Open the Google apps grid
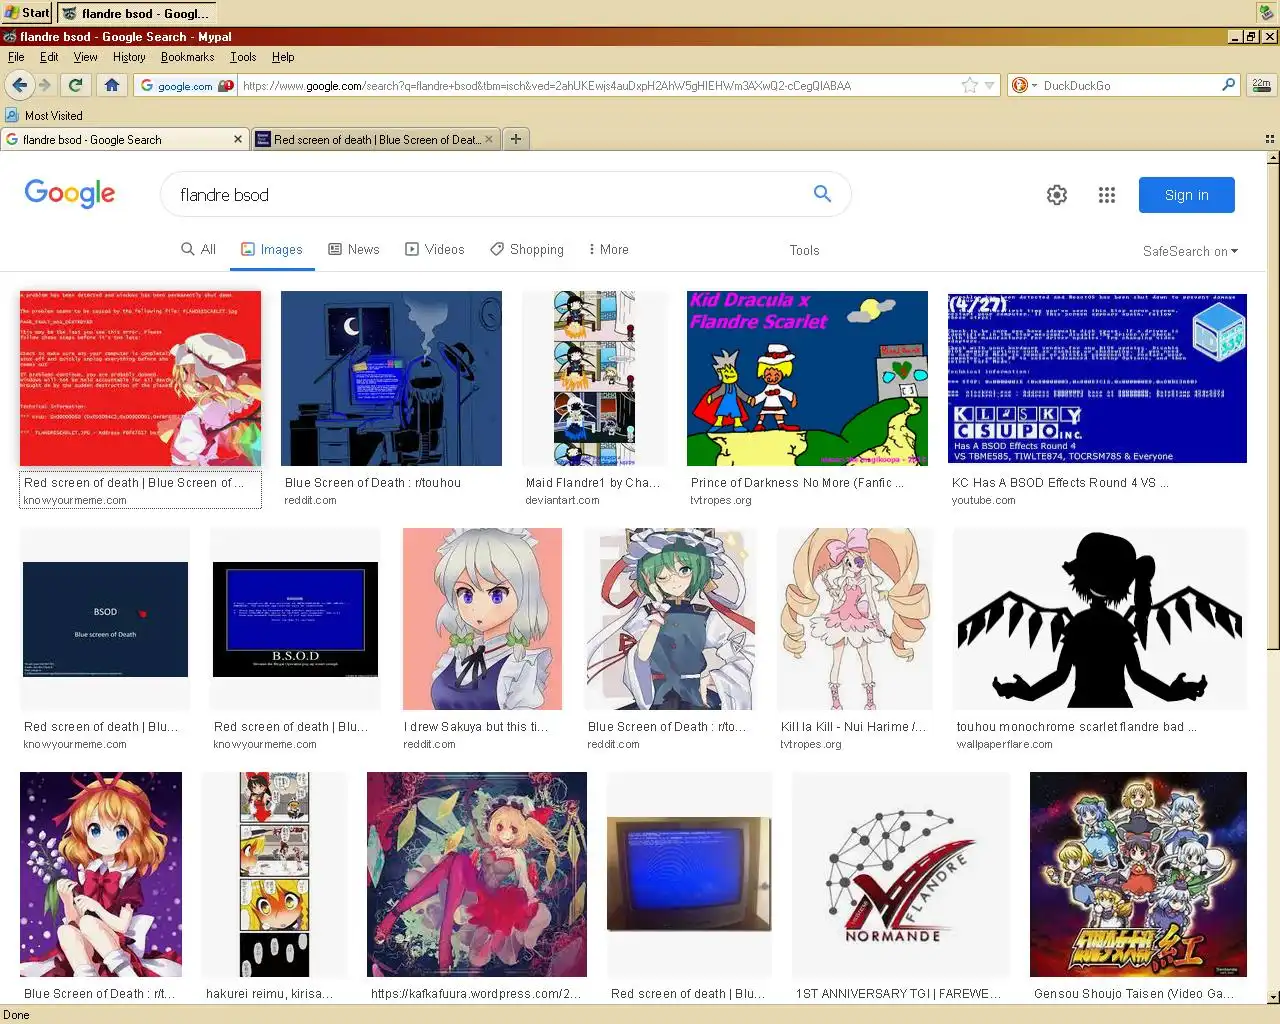This screenshot has height=1024, width=1280. 1107,195
